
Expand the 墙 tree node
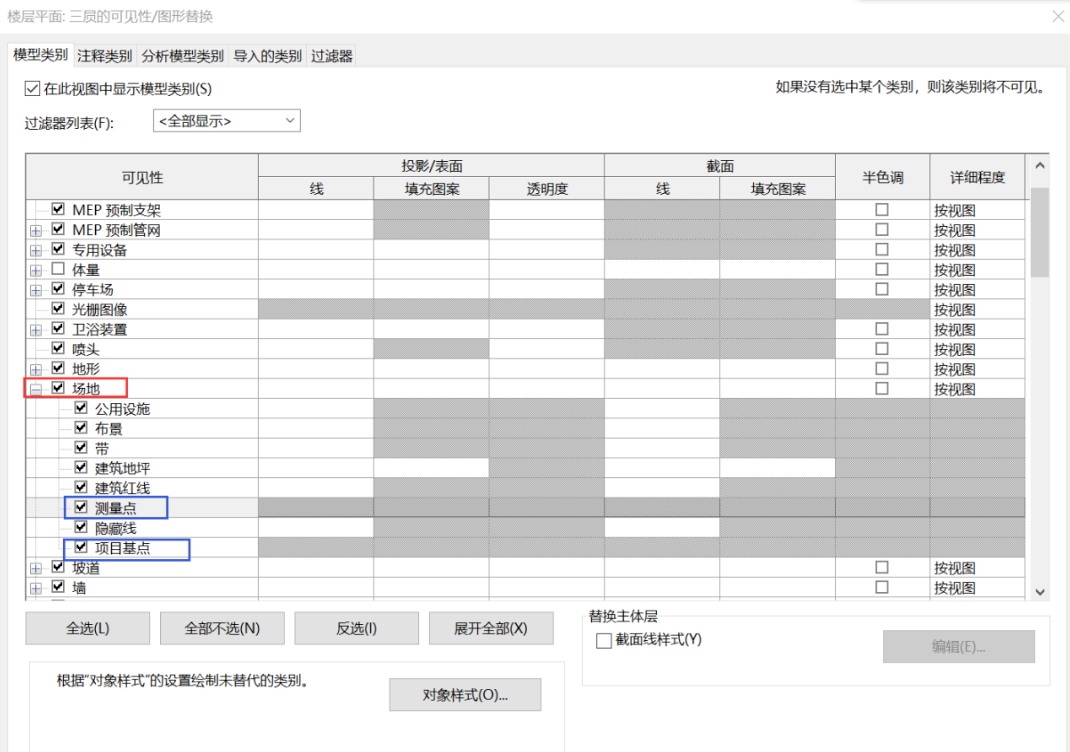(x=36, y=588)
